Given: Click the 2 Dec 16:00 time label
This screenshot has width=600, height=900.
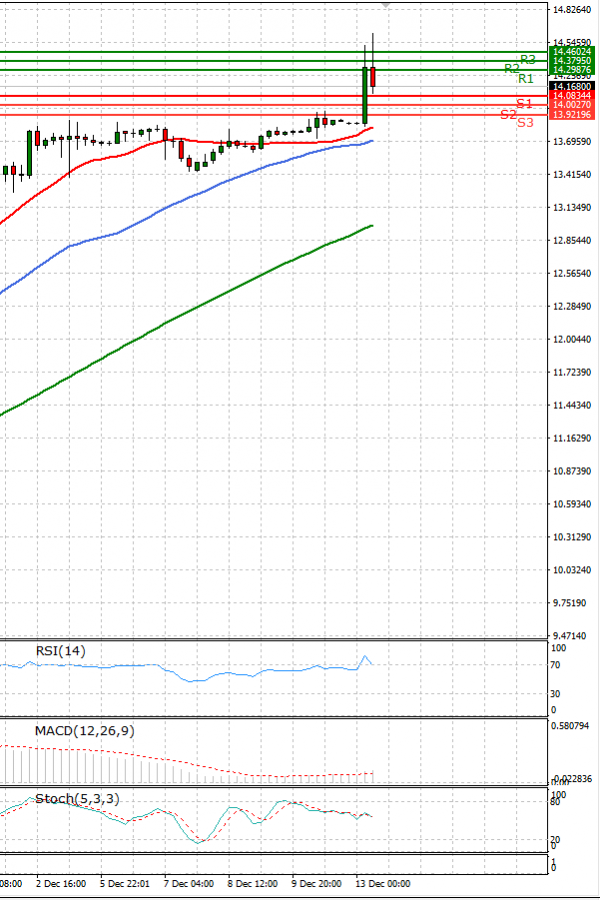Looking at the screenshot, I should click(x=61, y=883).
